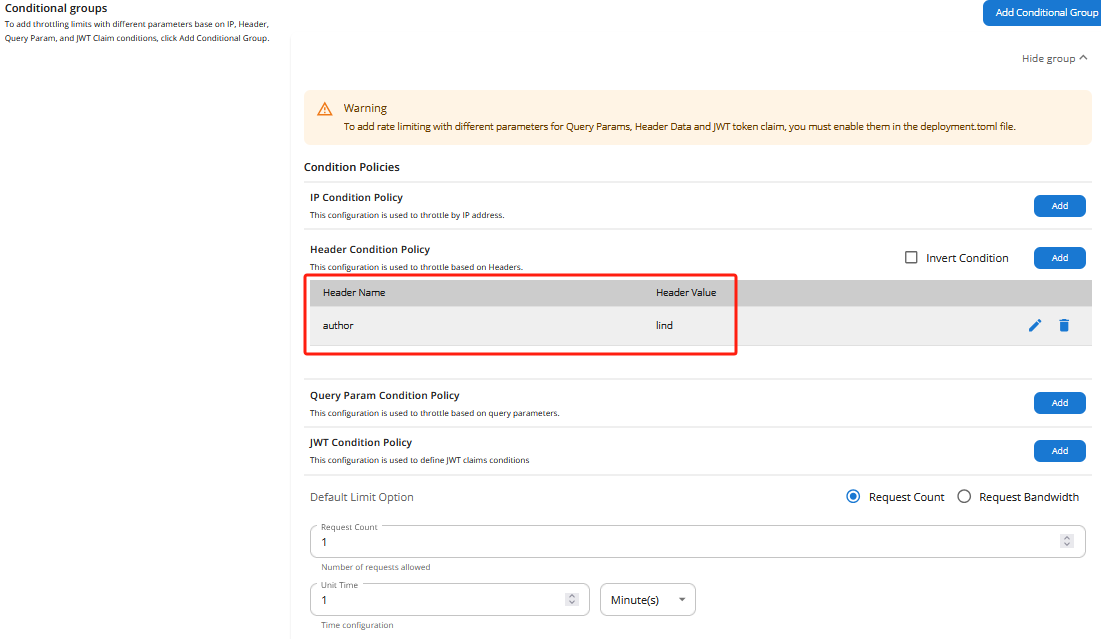Click the Header Name column heading
Image resolution: width=1101 pixels, height=639 pixels.
point(354,293)
